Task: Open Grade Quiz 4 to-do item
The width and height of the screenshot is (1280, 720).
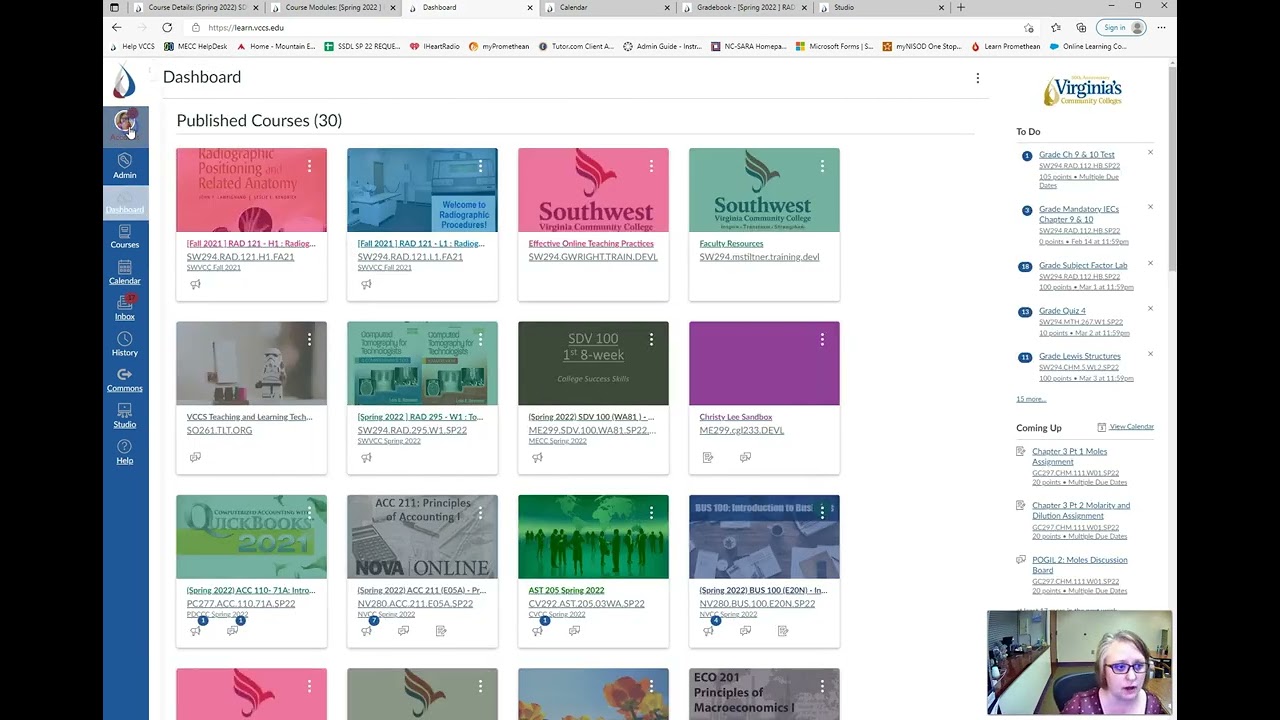Action: click(x=1062, y=311)
